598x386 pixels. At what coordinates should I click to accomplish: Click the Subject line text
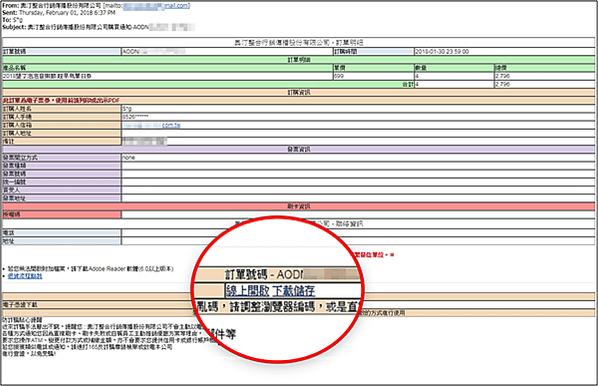[x=98, y=27]
